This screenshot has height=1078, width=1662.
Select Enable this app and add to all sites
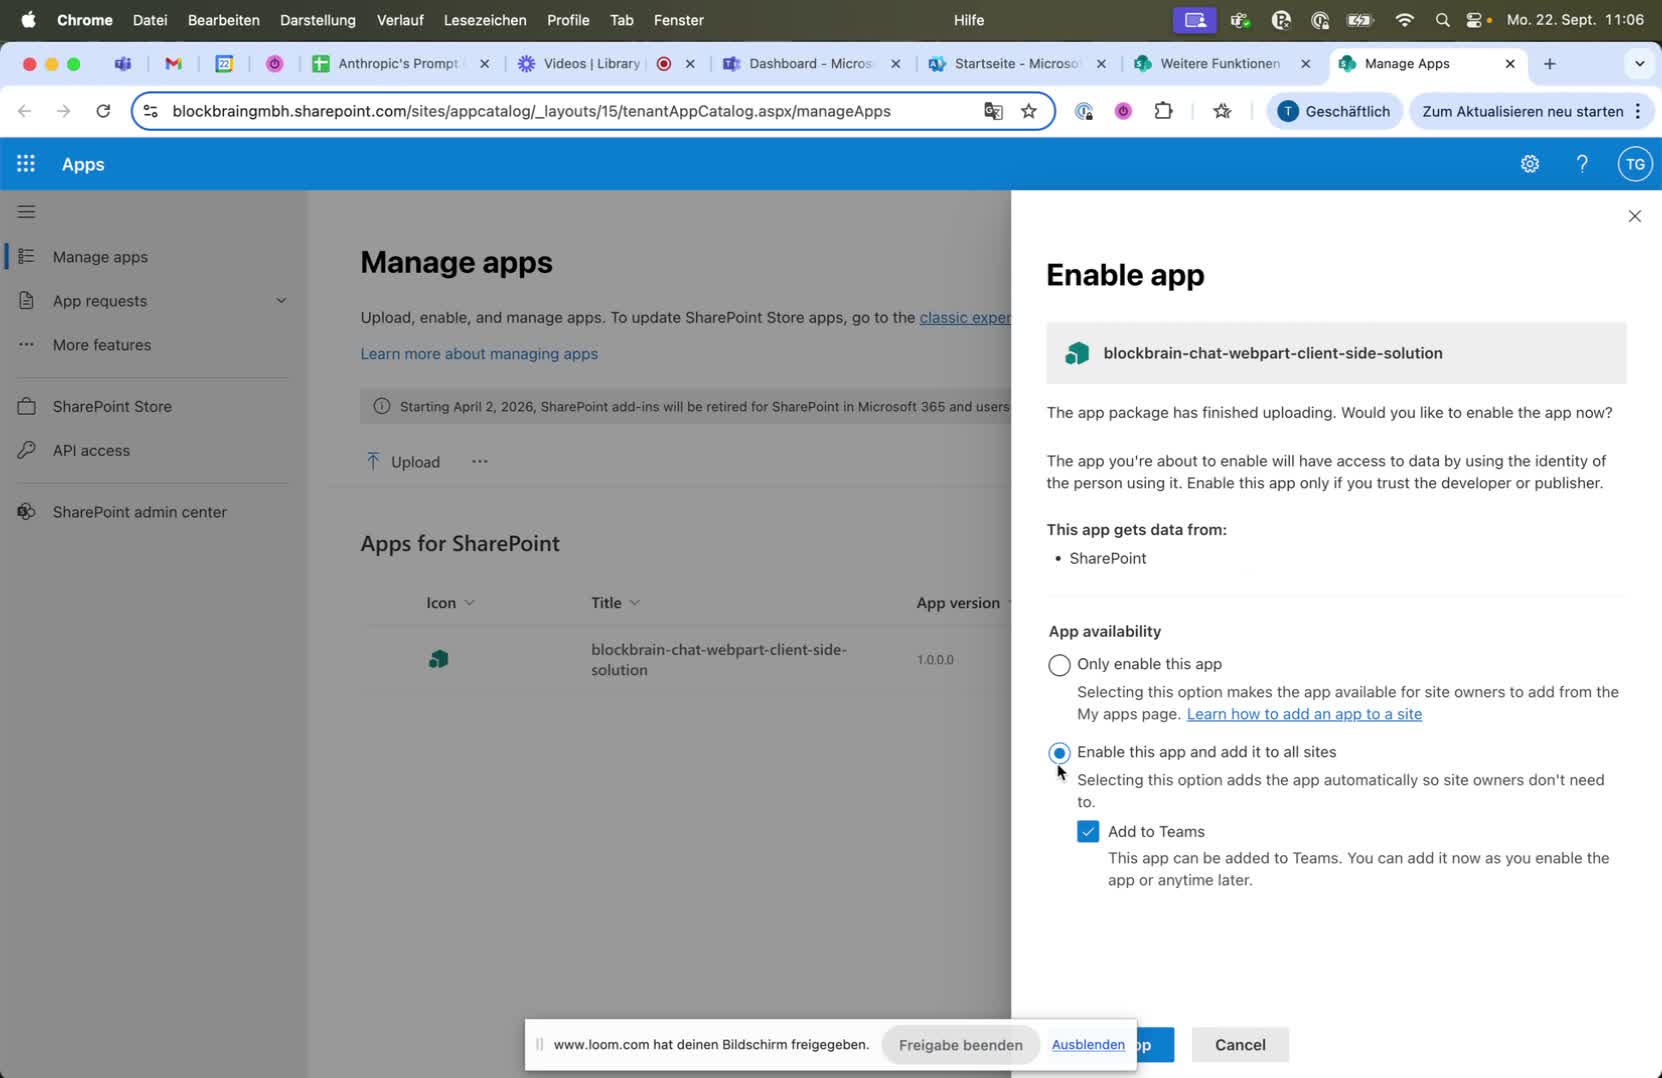click(x=1059, y=753)
